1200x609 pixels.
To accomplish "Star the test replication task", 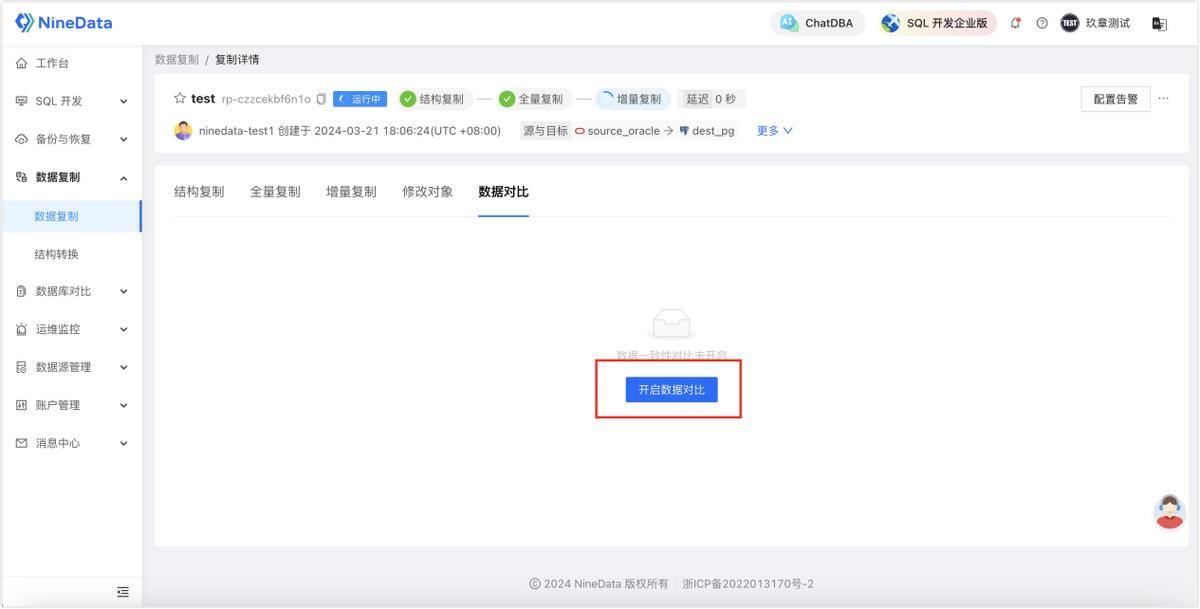I will coord(180,99).
